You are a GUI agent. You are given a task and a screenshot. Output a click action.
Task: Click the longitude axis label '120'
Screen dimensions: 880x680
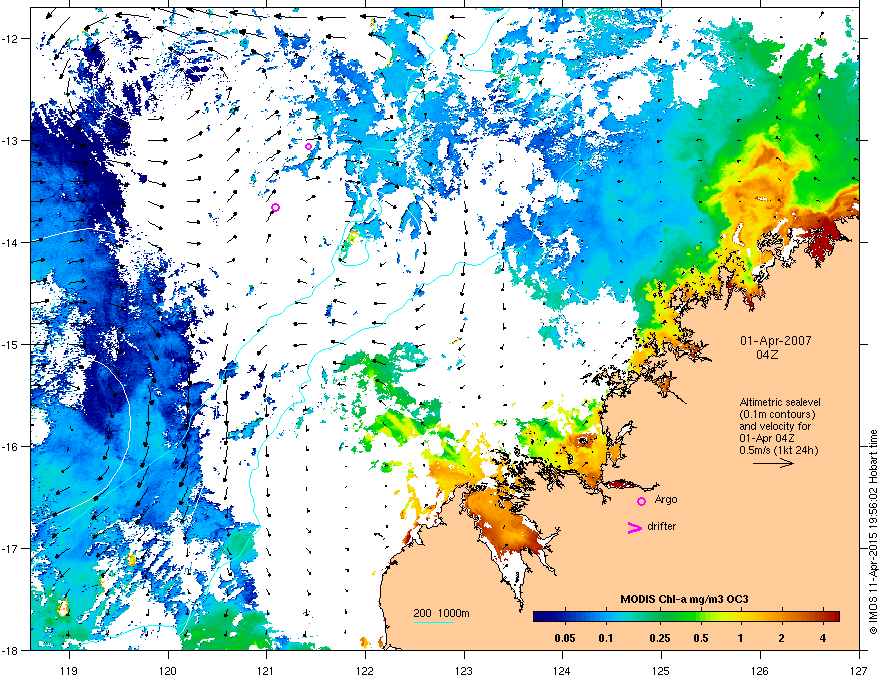pos(168,670)
